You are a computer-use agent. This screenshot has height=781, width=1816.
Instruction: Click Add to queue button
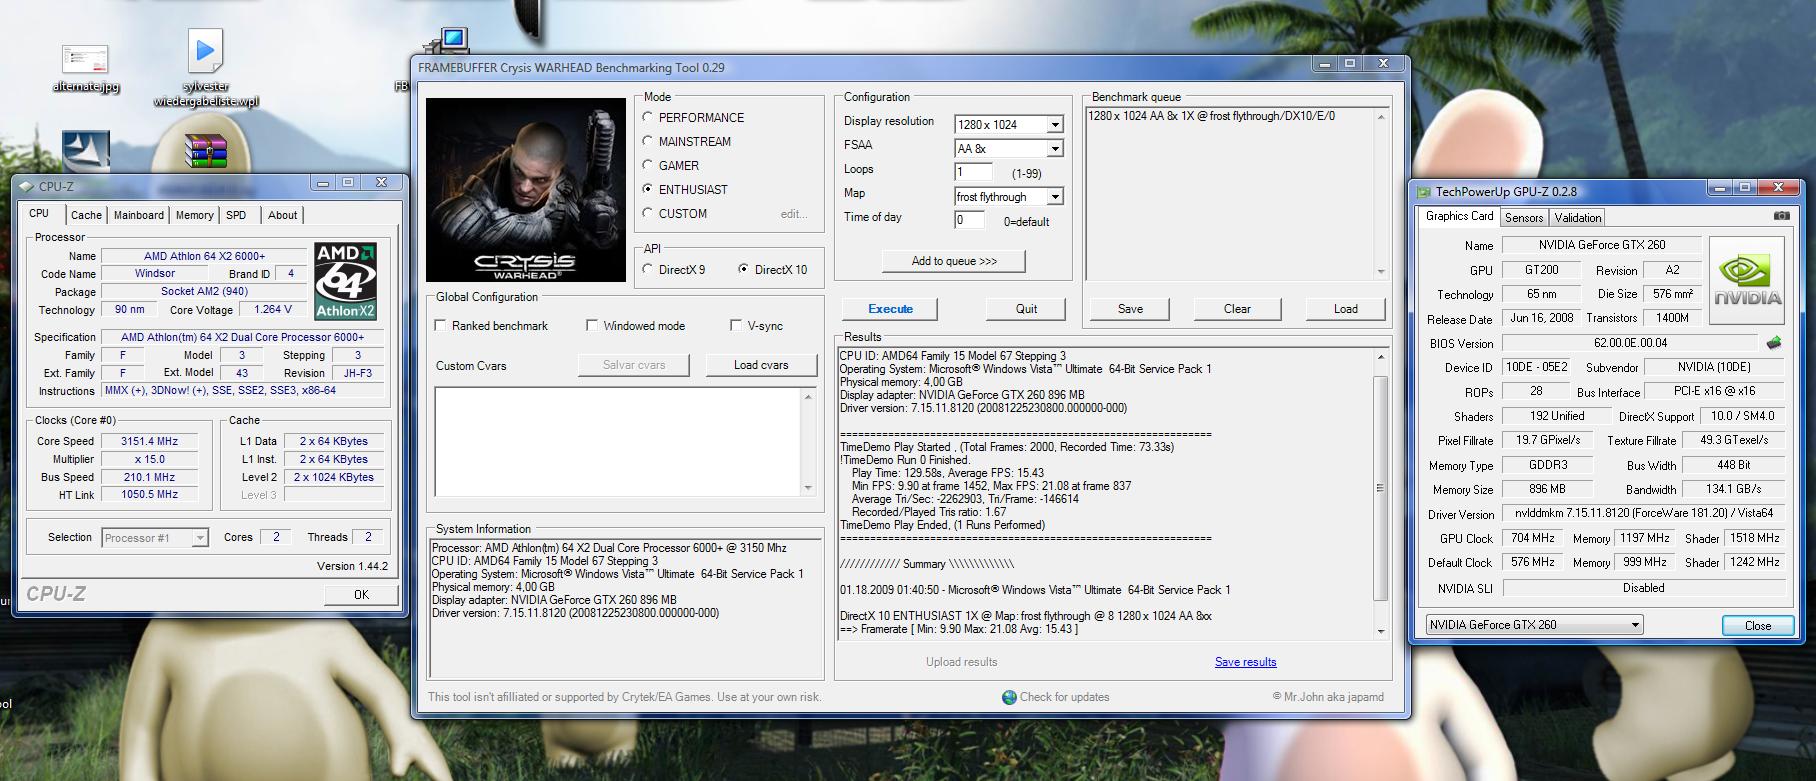click(x=954, y=261)
